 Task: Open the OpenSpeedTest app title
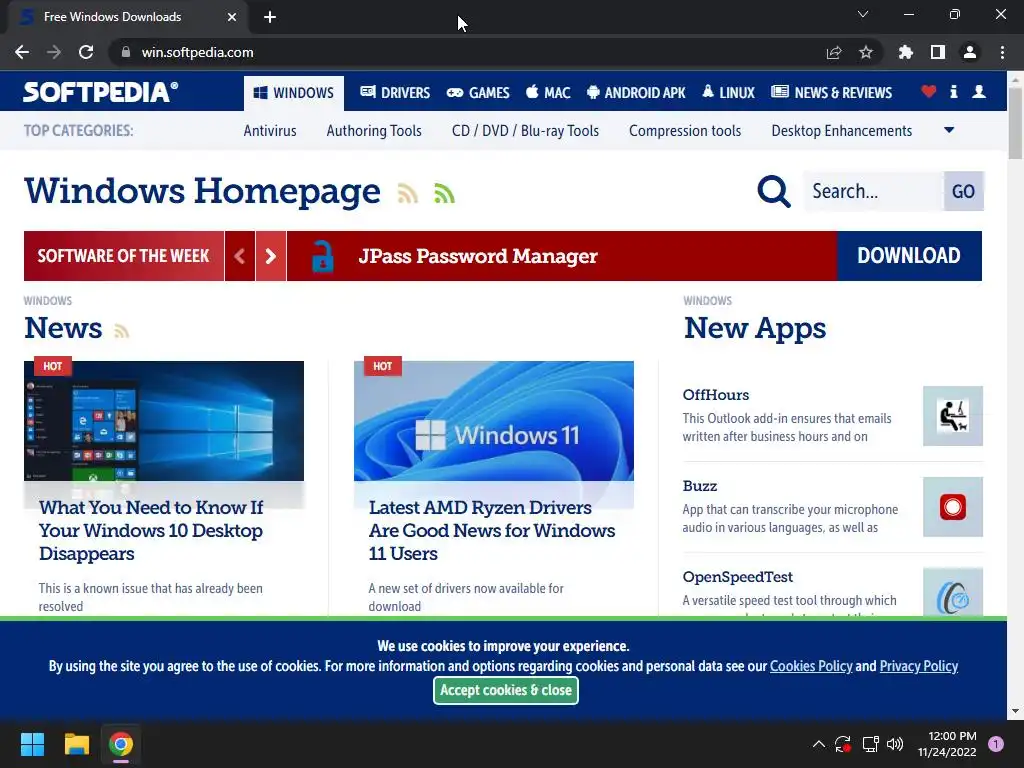(737, 577)
